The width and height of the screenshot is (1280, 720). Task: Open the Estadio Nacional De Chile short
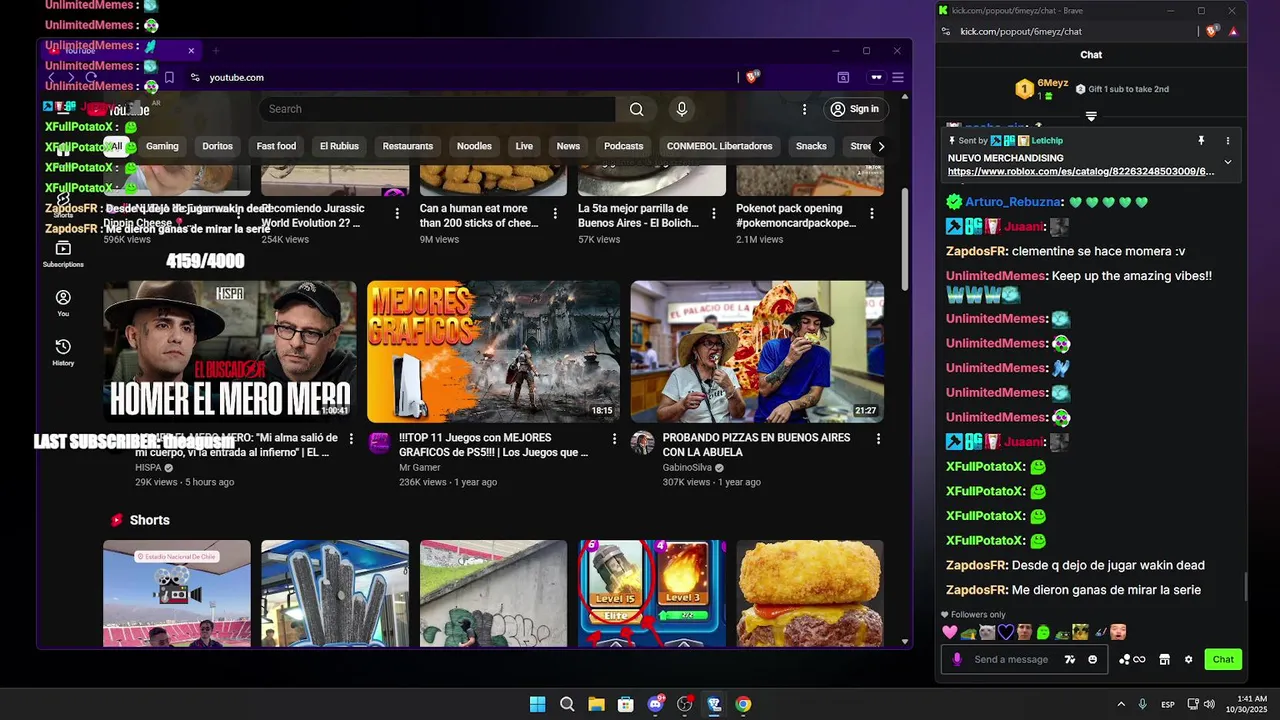[177, 593]
